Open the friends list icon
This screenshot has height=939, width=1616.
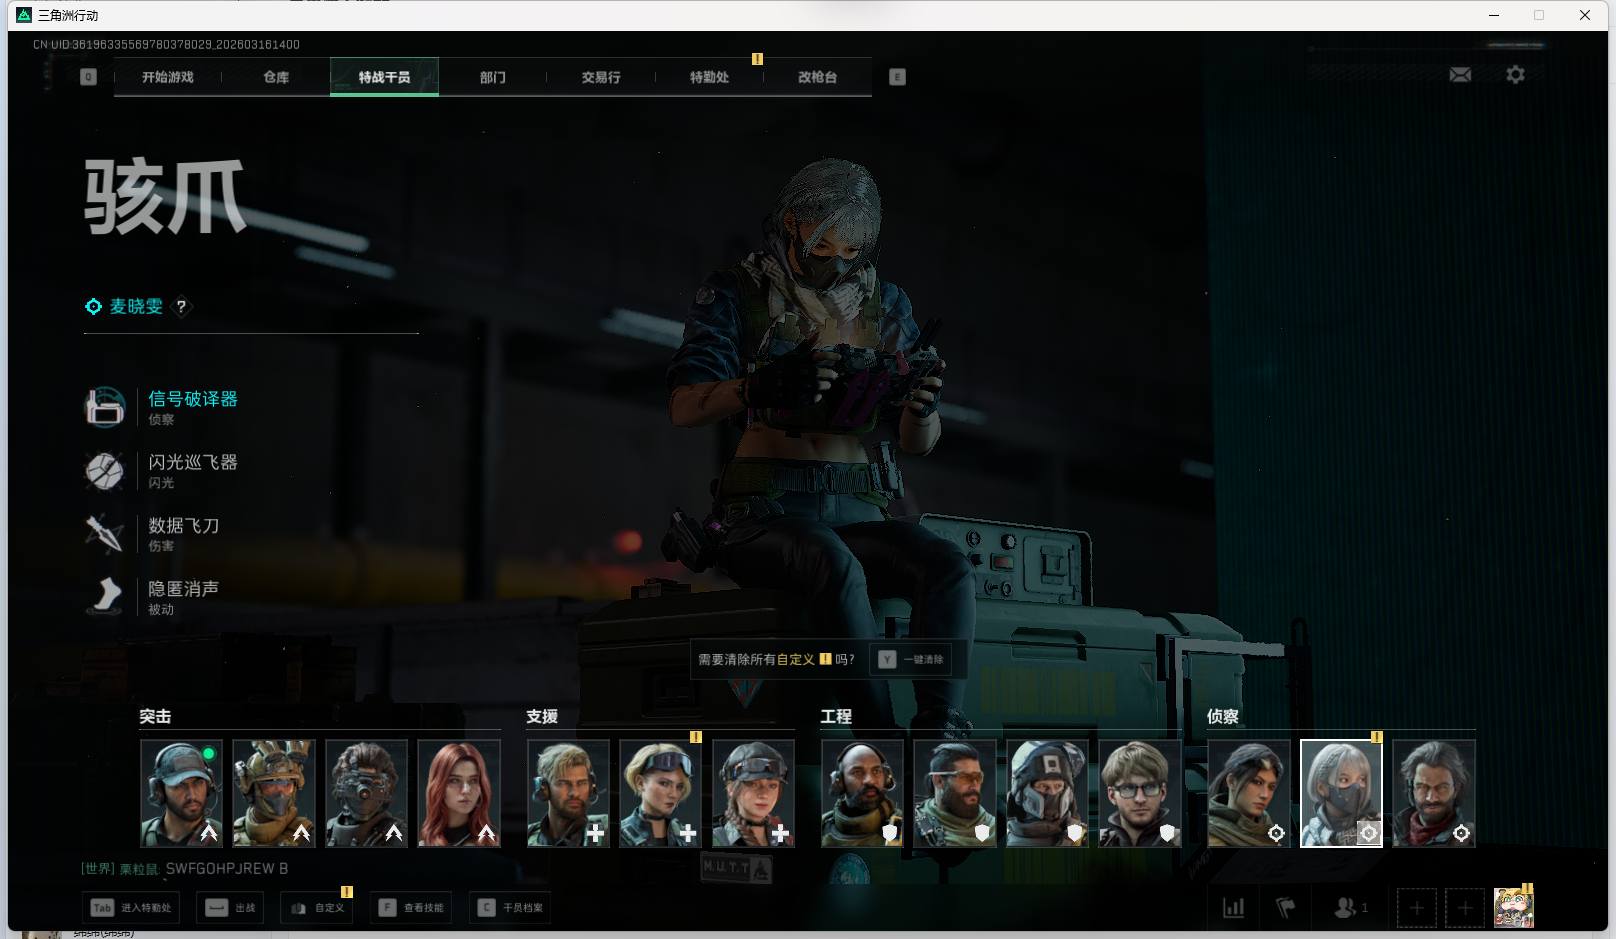1350,908
